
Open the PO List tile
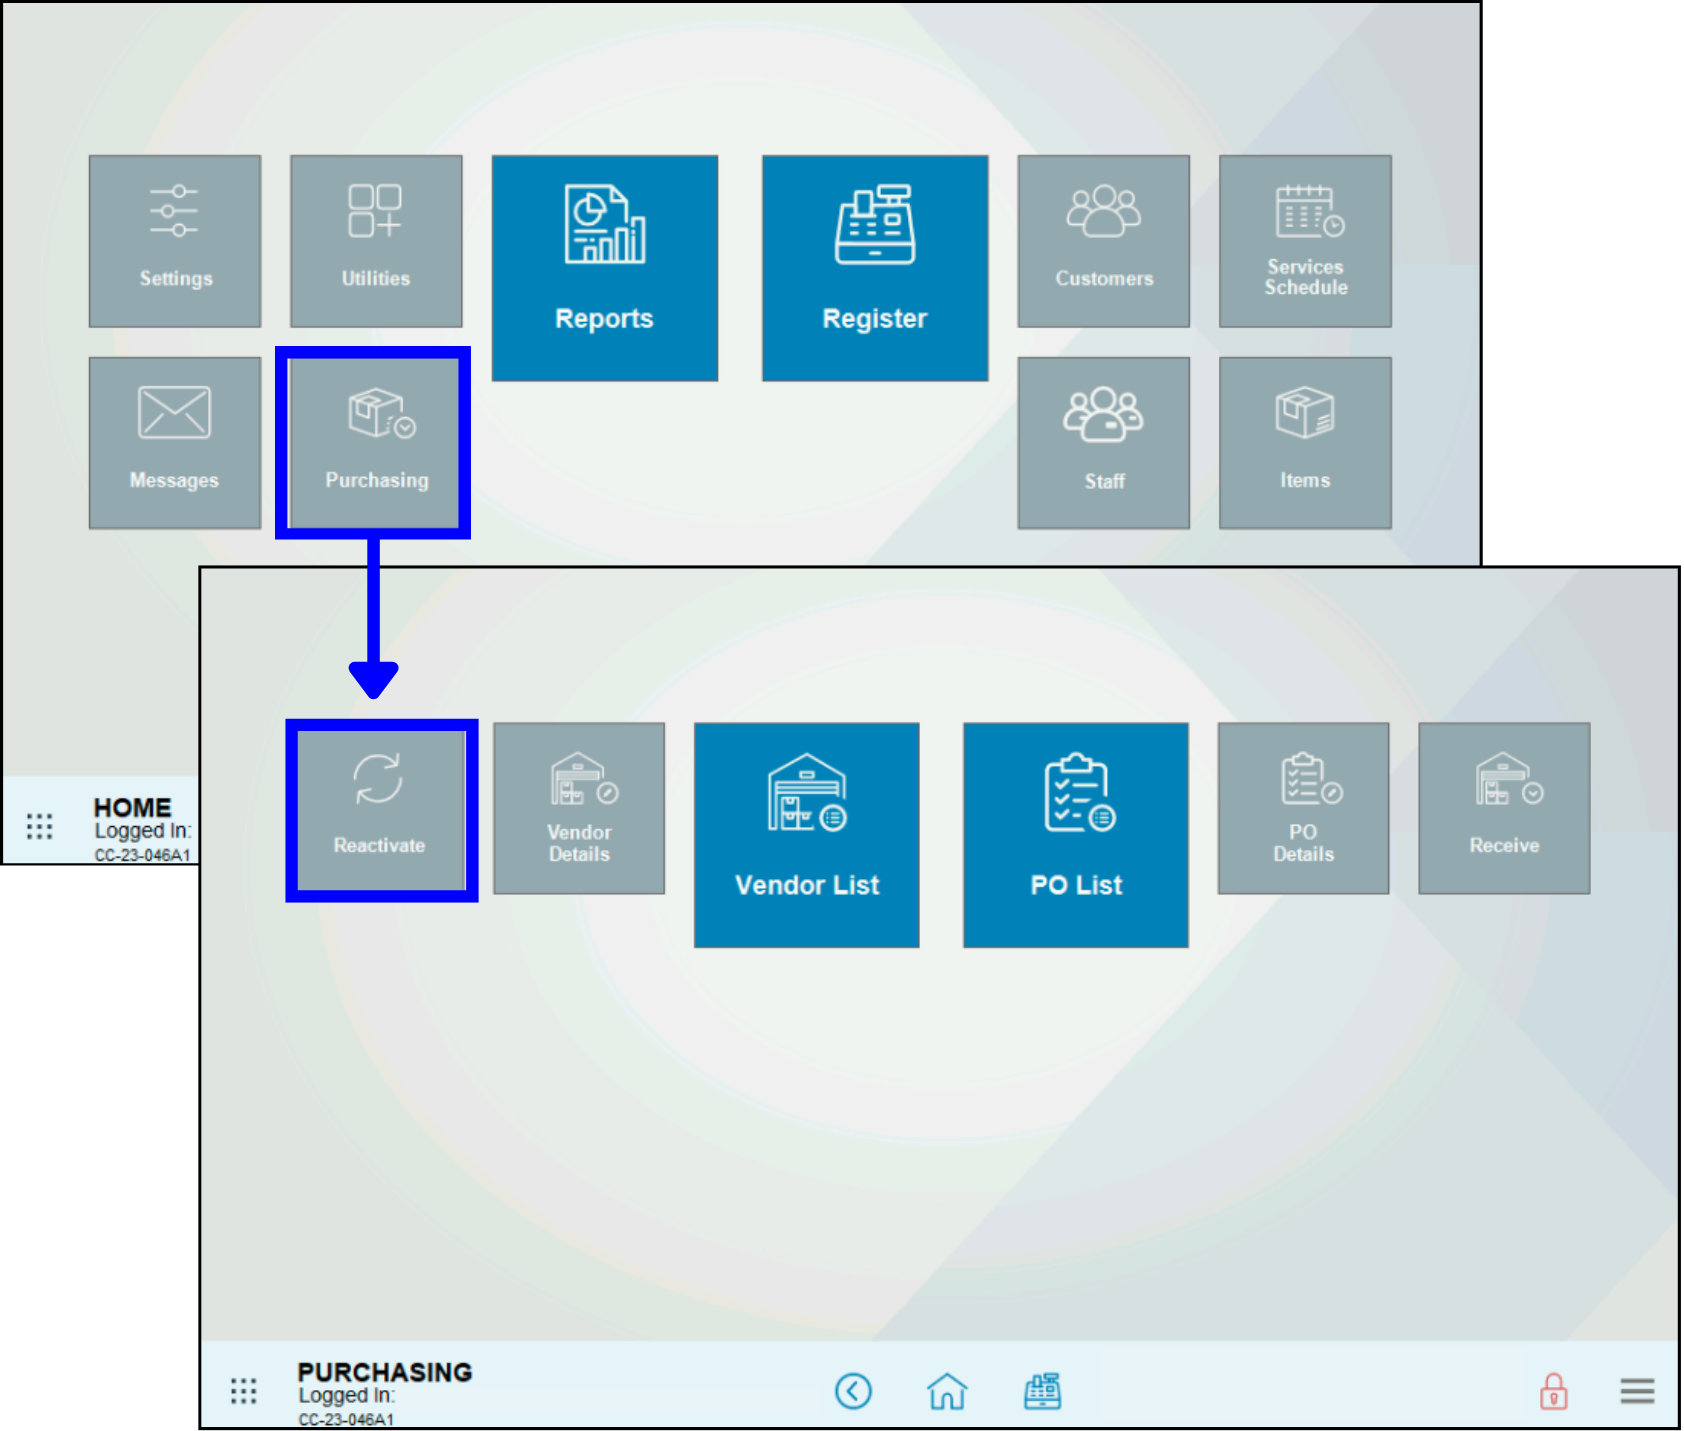1076,835
